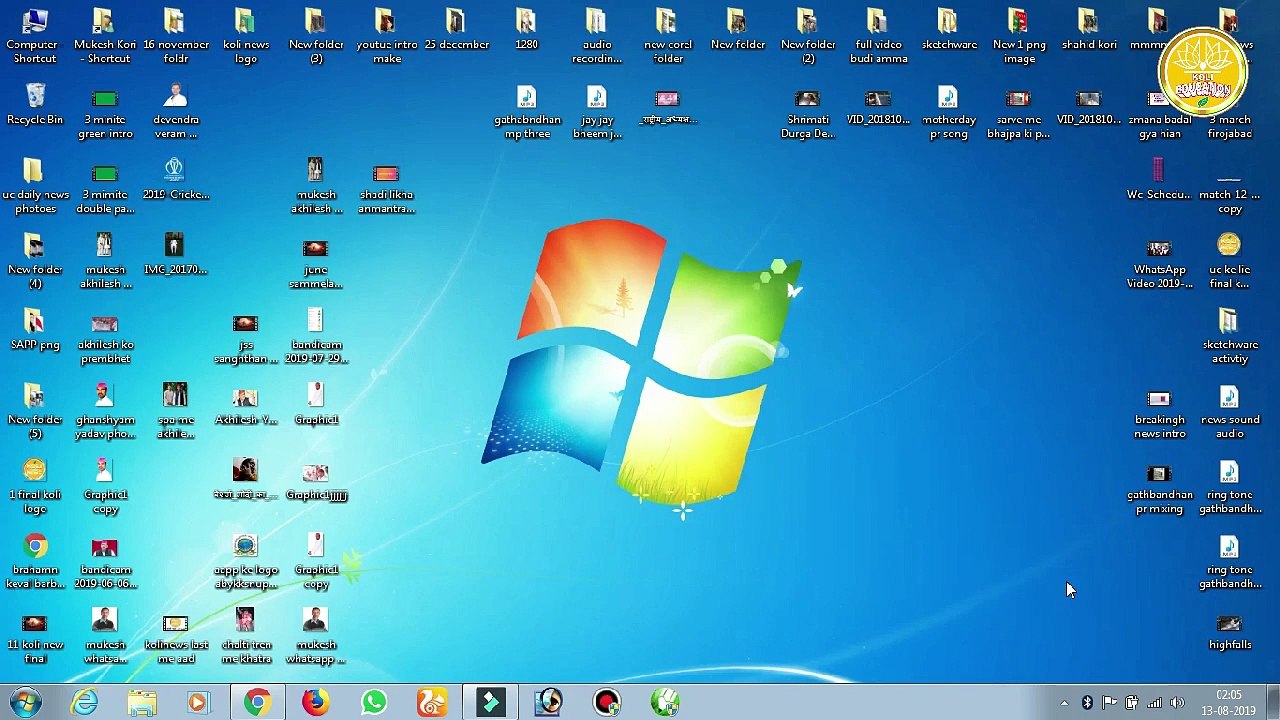This screenshot has height=720, width=1280.
Task: Select the 1 final koli logo file
Action: point(35,487)
